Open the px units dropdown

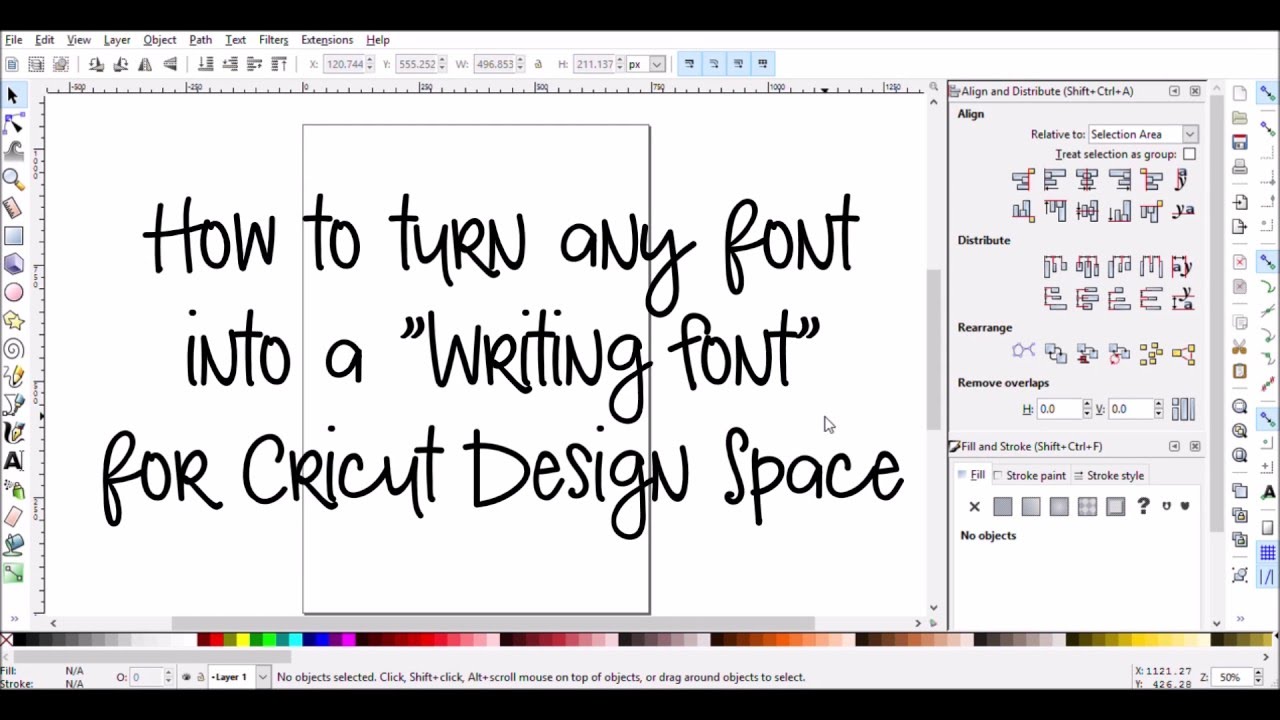tap(645, 64)
